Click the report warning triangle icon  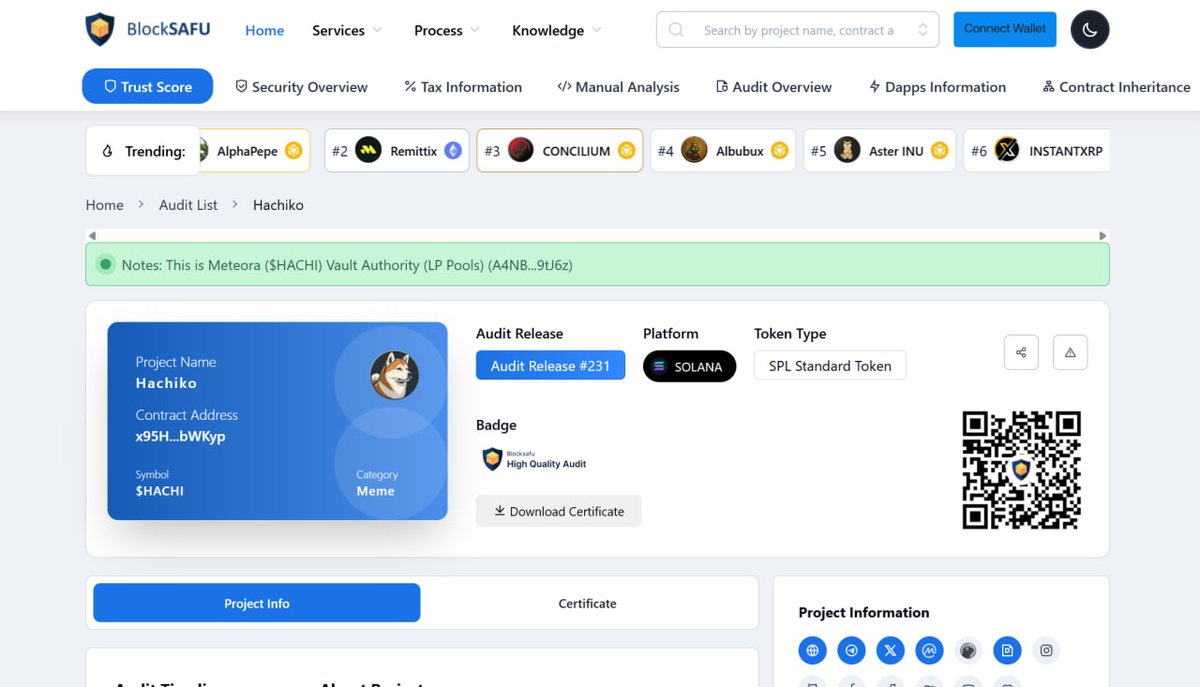1070,352
